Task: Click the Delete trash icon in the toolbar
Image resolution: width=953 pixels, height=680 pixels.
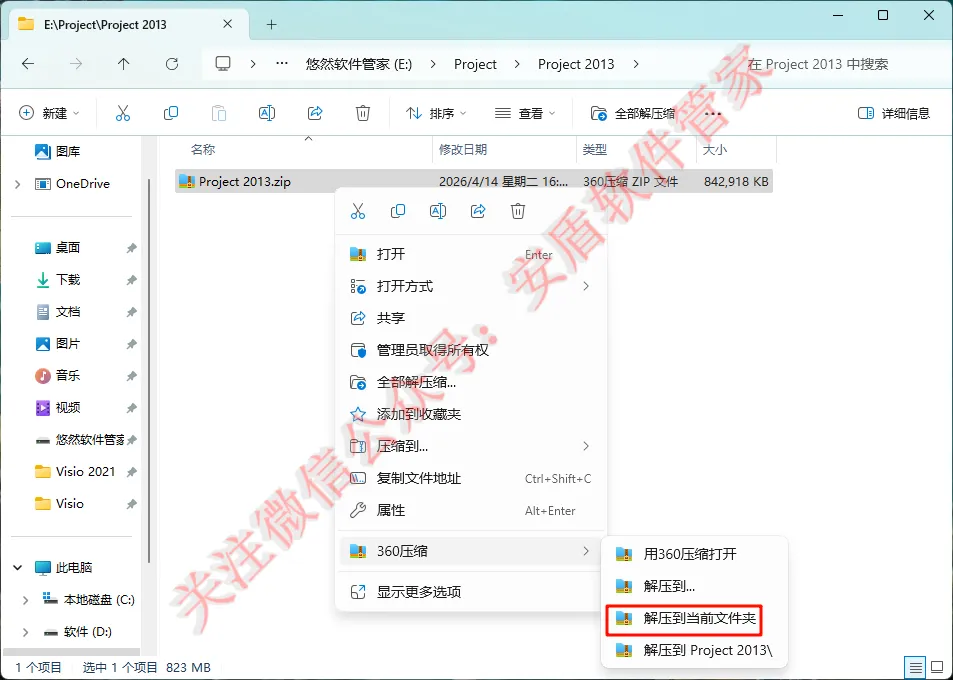Action: tap(363, 113)
